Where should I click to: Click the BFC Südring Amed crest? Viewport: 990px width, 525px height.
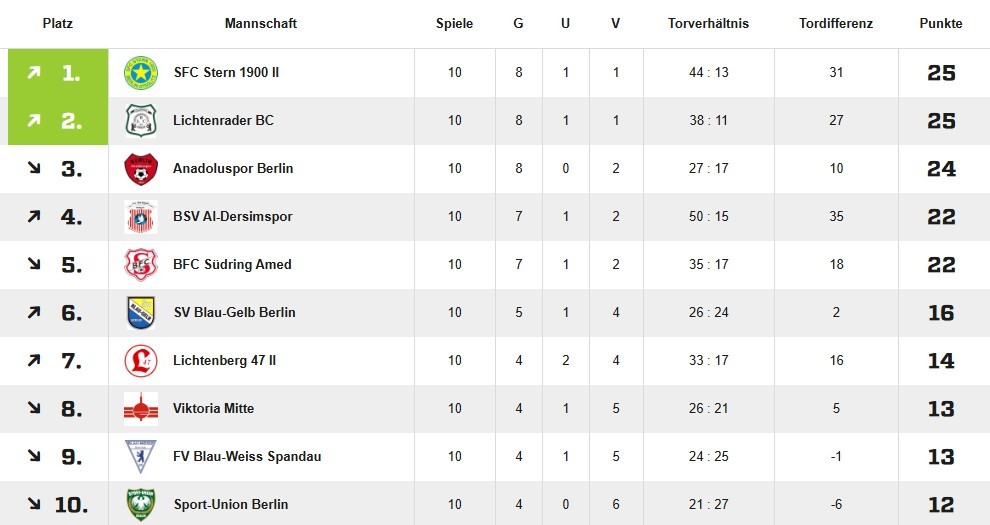(x=140, y=265)
